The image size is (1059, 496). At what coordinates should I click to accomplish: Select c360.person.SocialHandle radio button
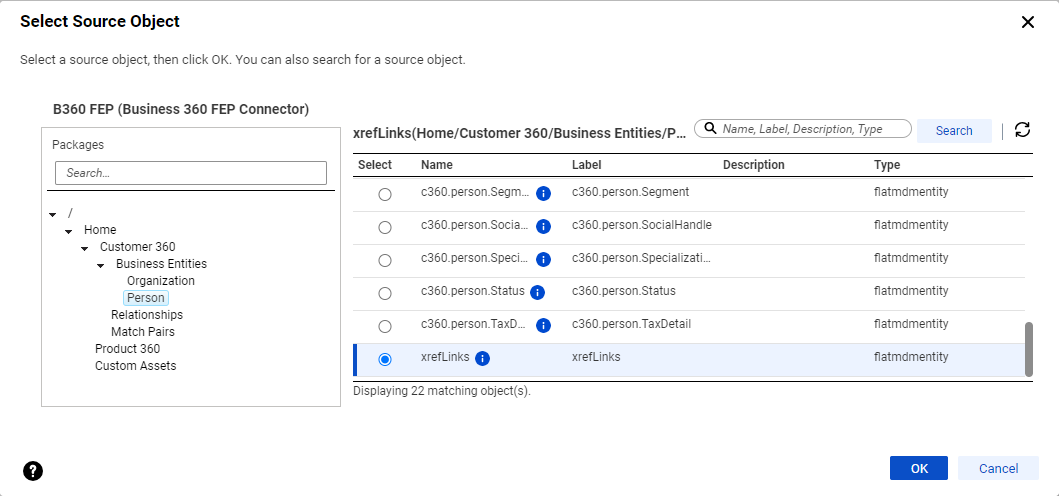coord(385,227)
